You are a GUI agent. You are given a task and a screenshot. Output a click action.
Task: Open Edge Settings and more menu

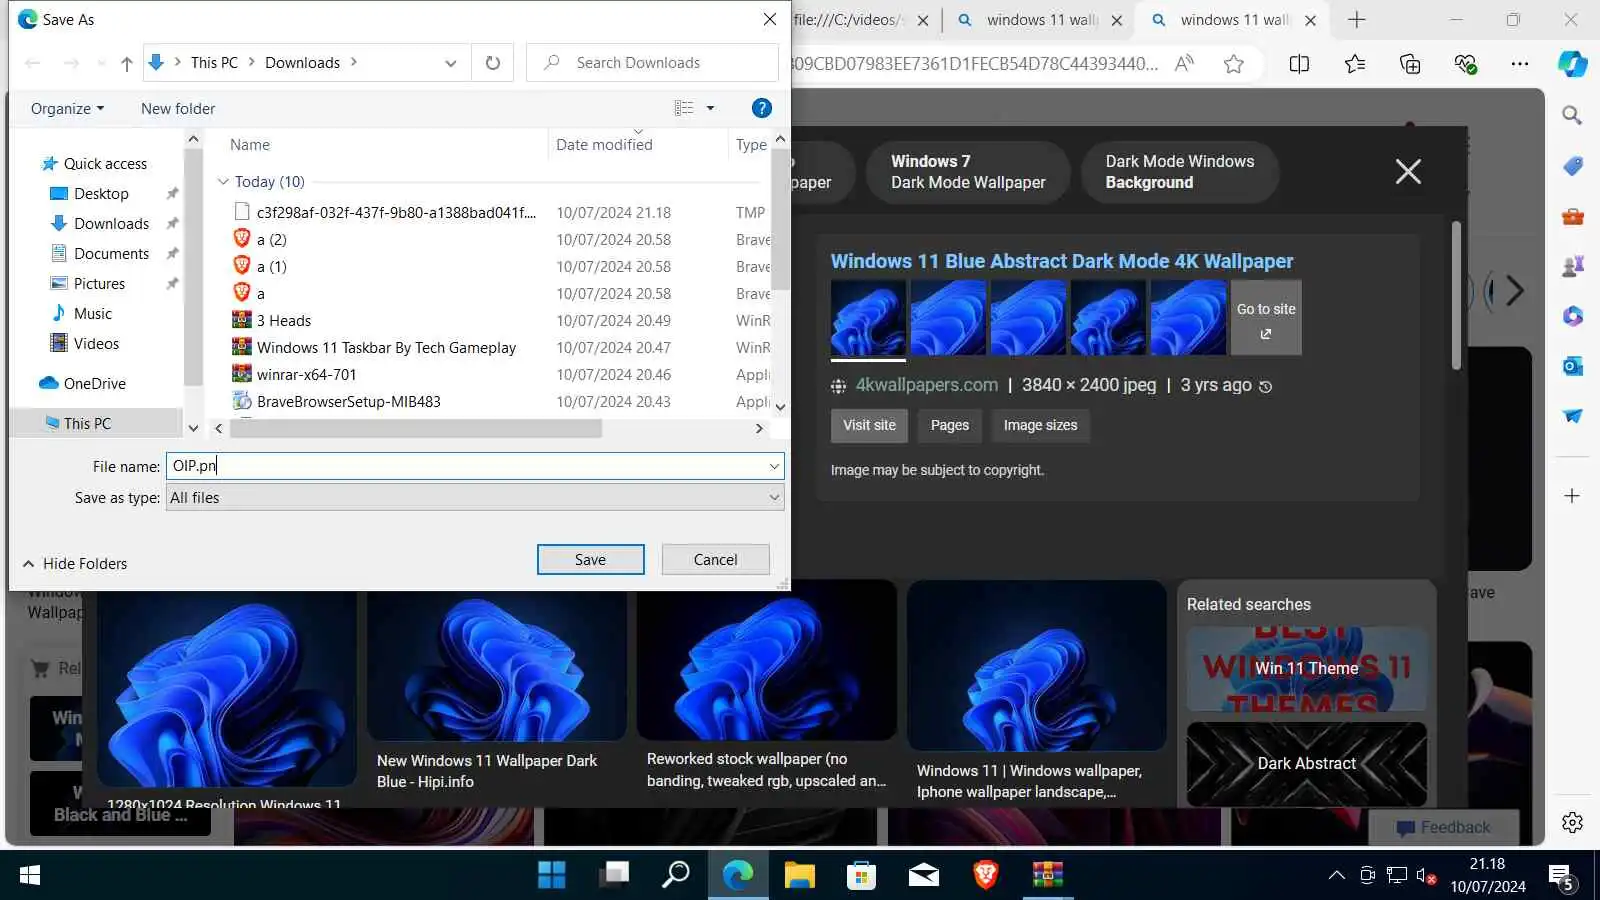[1520, 64]
